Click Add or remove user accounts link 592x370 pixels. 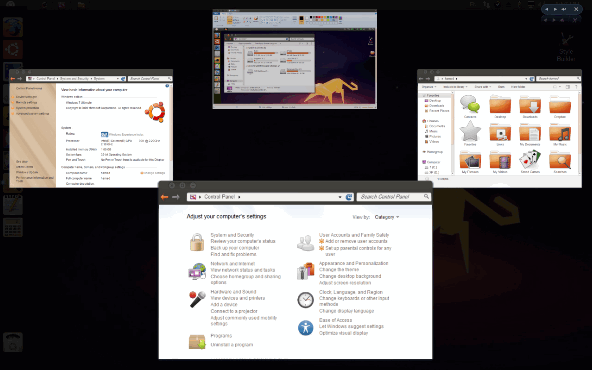coord(356,241)
